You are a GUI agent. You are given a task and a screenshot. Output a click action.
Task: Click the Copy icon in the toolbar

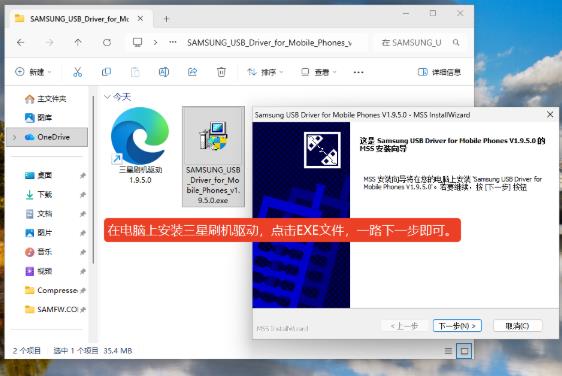coord(106,72)
